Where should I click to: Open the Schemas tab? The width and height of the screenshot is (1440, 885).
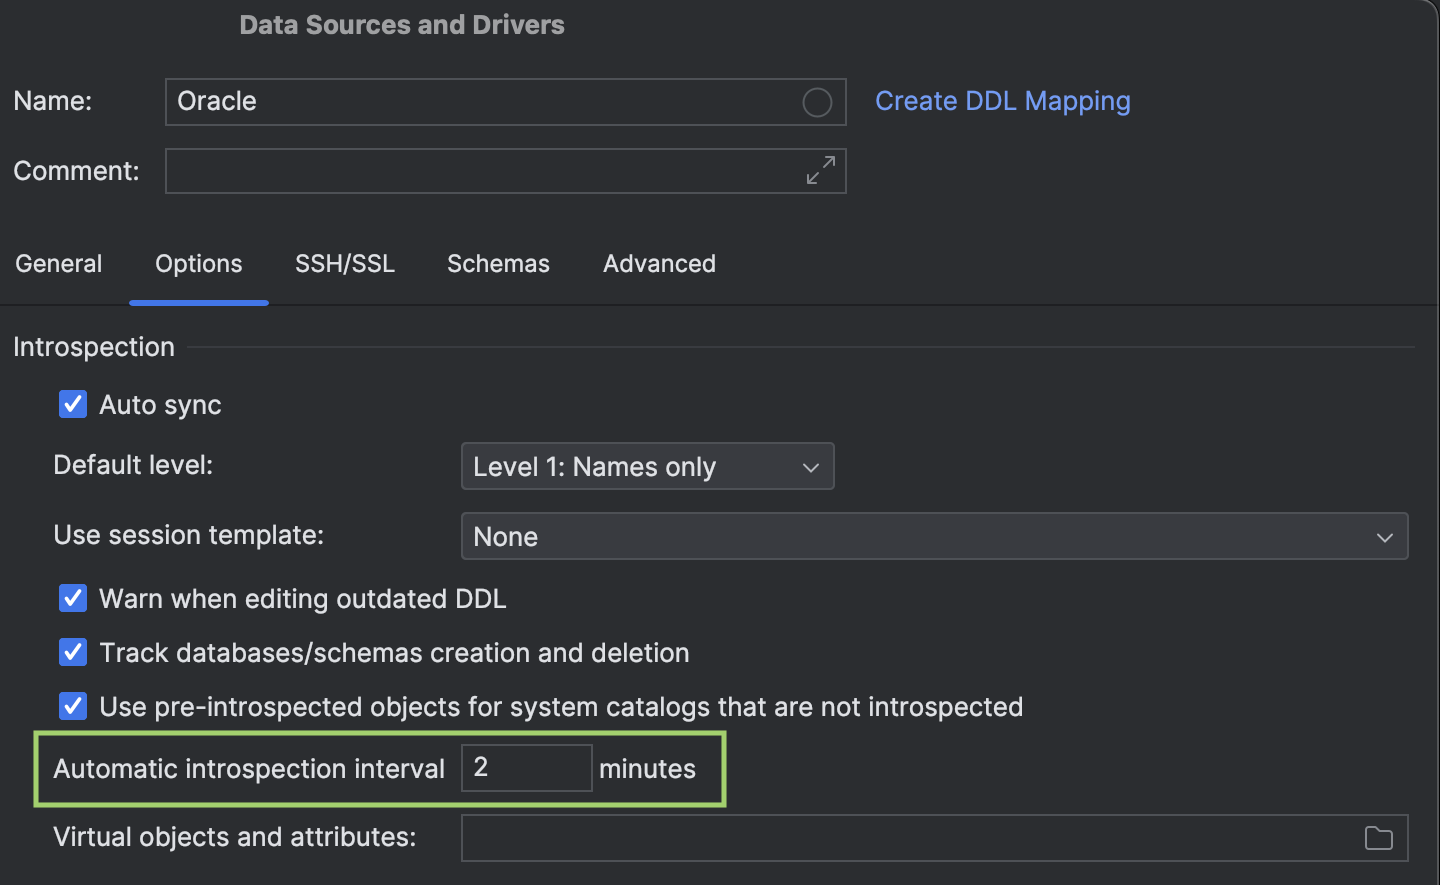(498, 263)
